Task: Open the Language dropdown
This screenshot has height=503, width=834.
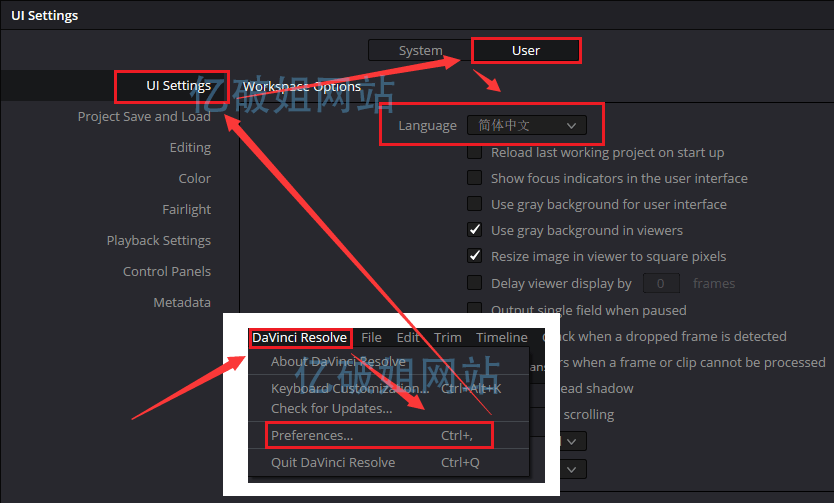Action: pyautogui.click(x=527, y=125)
